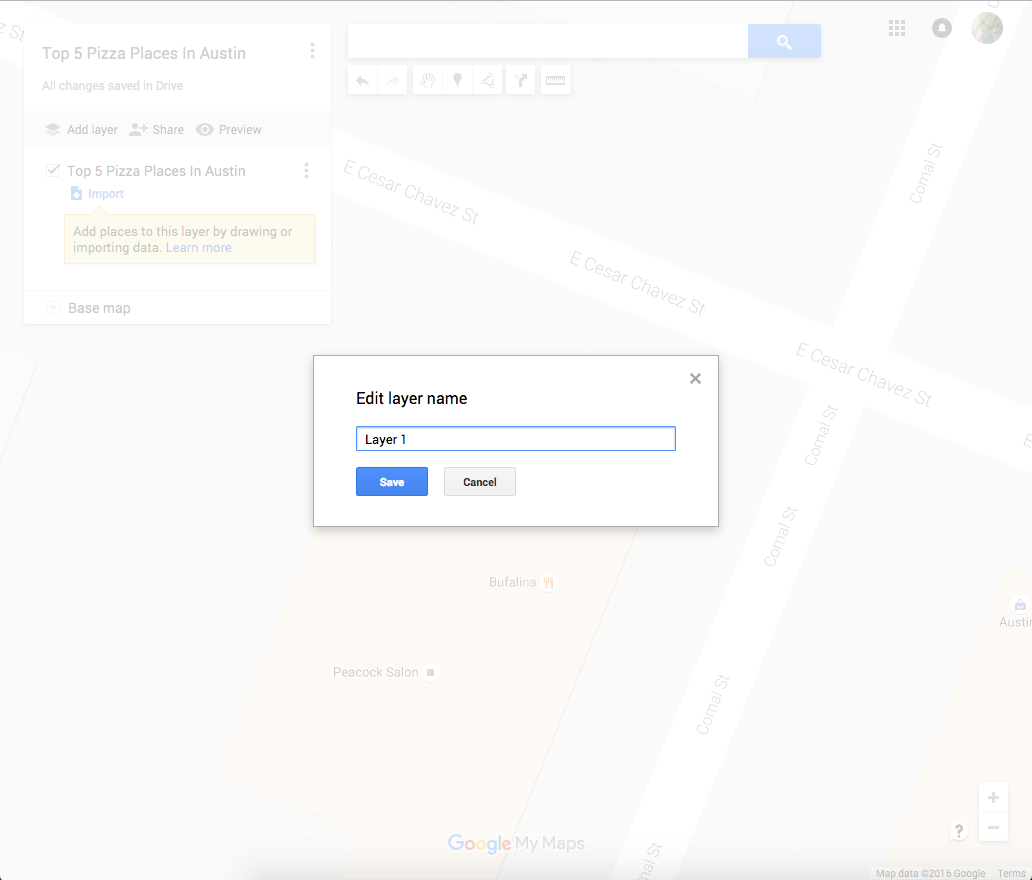The height and width of the screenshot is (880, 1032).
Task: Toggle the Top 5 Pizza Places layer checkbox
Action: point(53,170)
